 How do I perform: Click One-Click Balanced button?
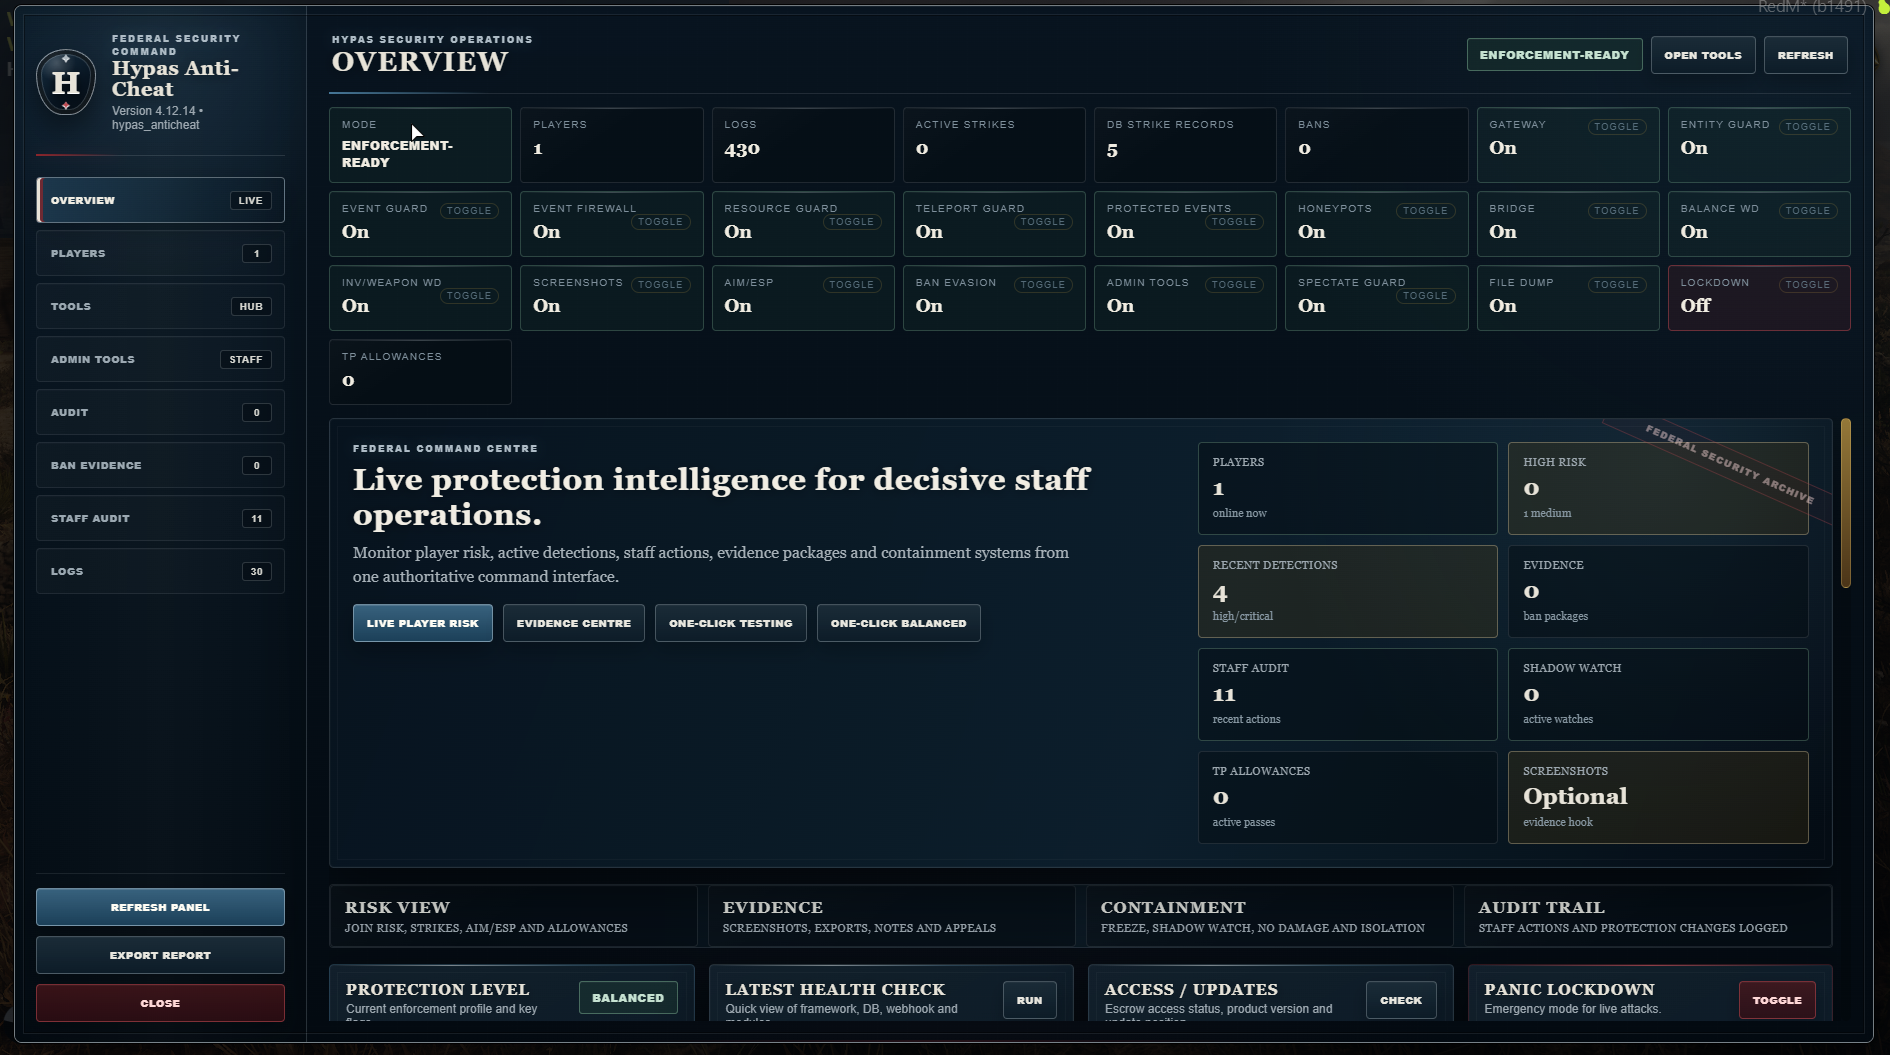[898, 623]
